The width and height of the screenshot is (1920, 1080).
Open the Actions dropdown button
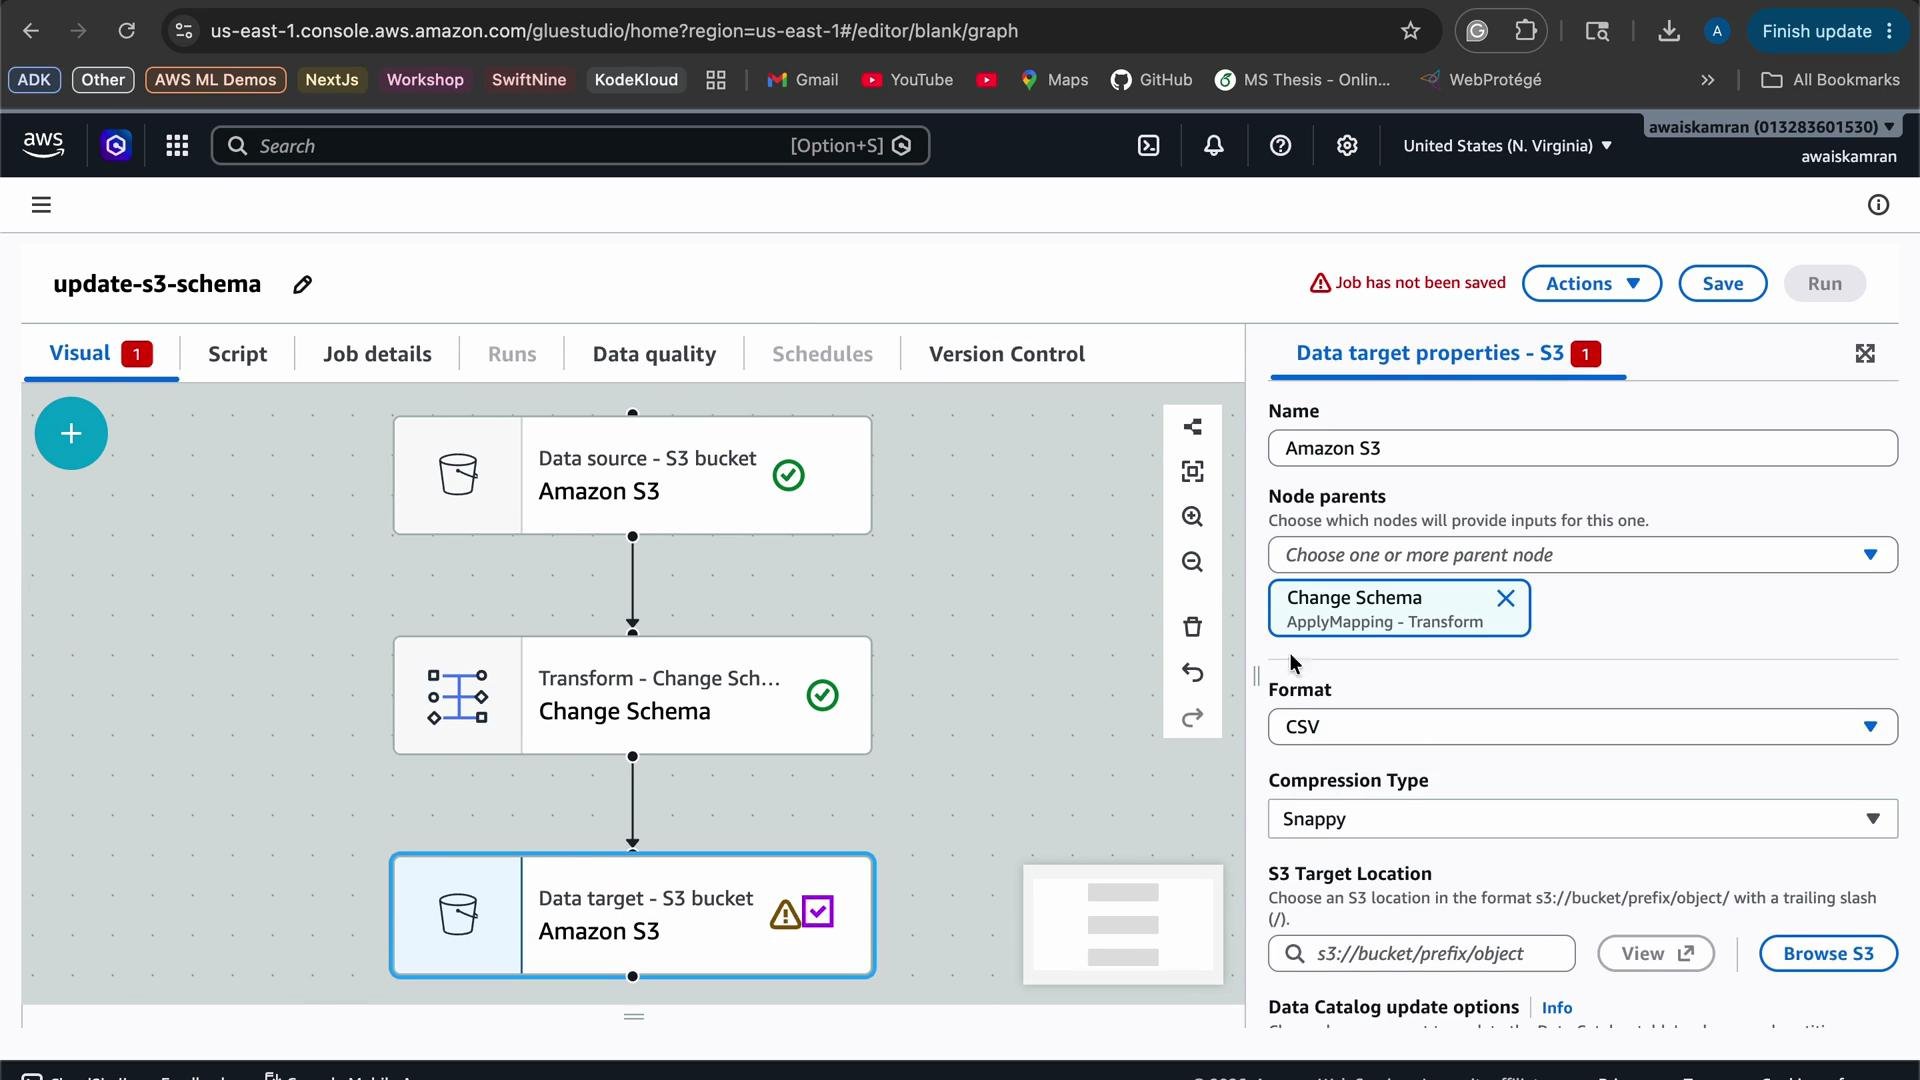pos(1591,284)
